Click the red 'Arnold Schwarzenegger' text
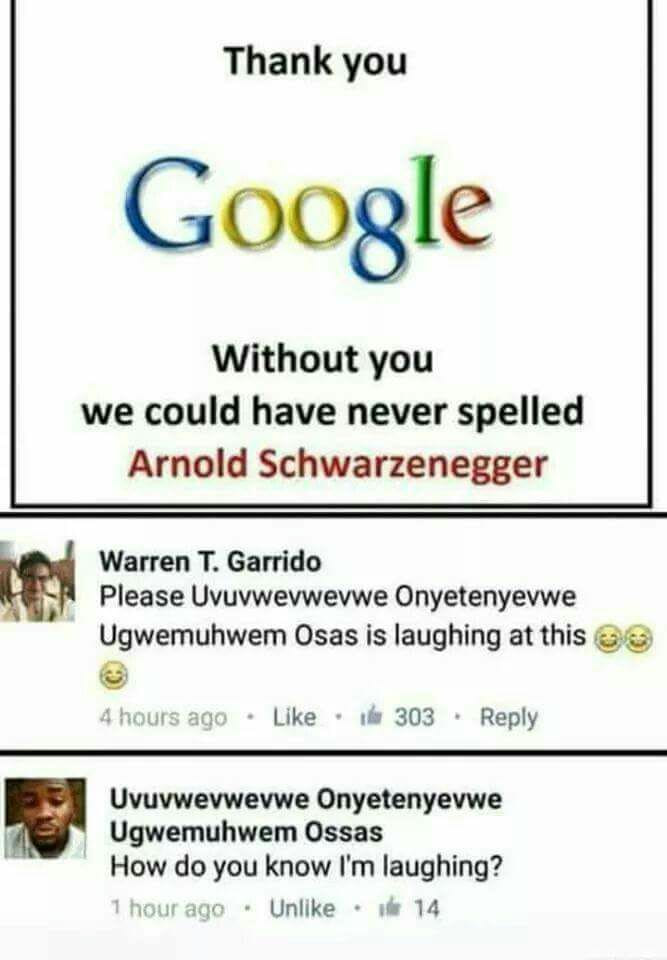Image resolution: width=667 pixels, height=960 pixels. [337, 464]
